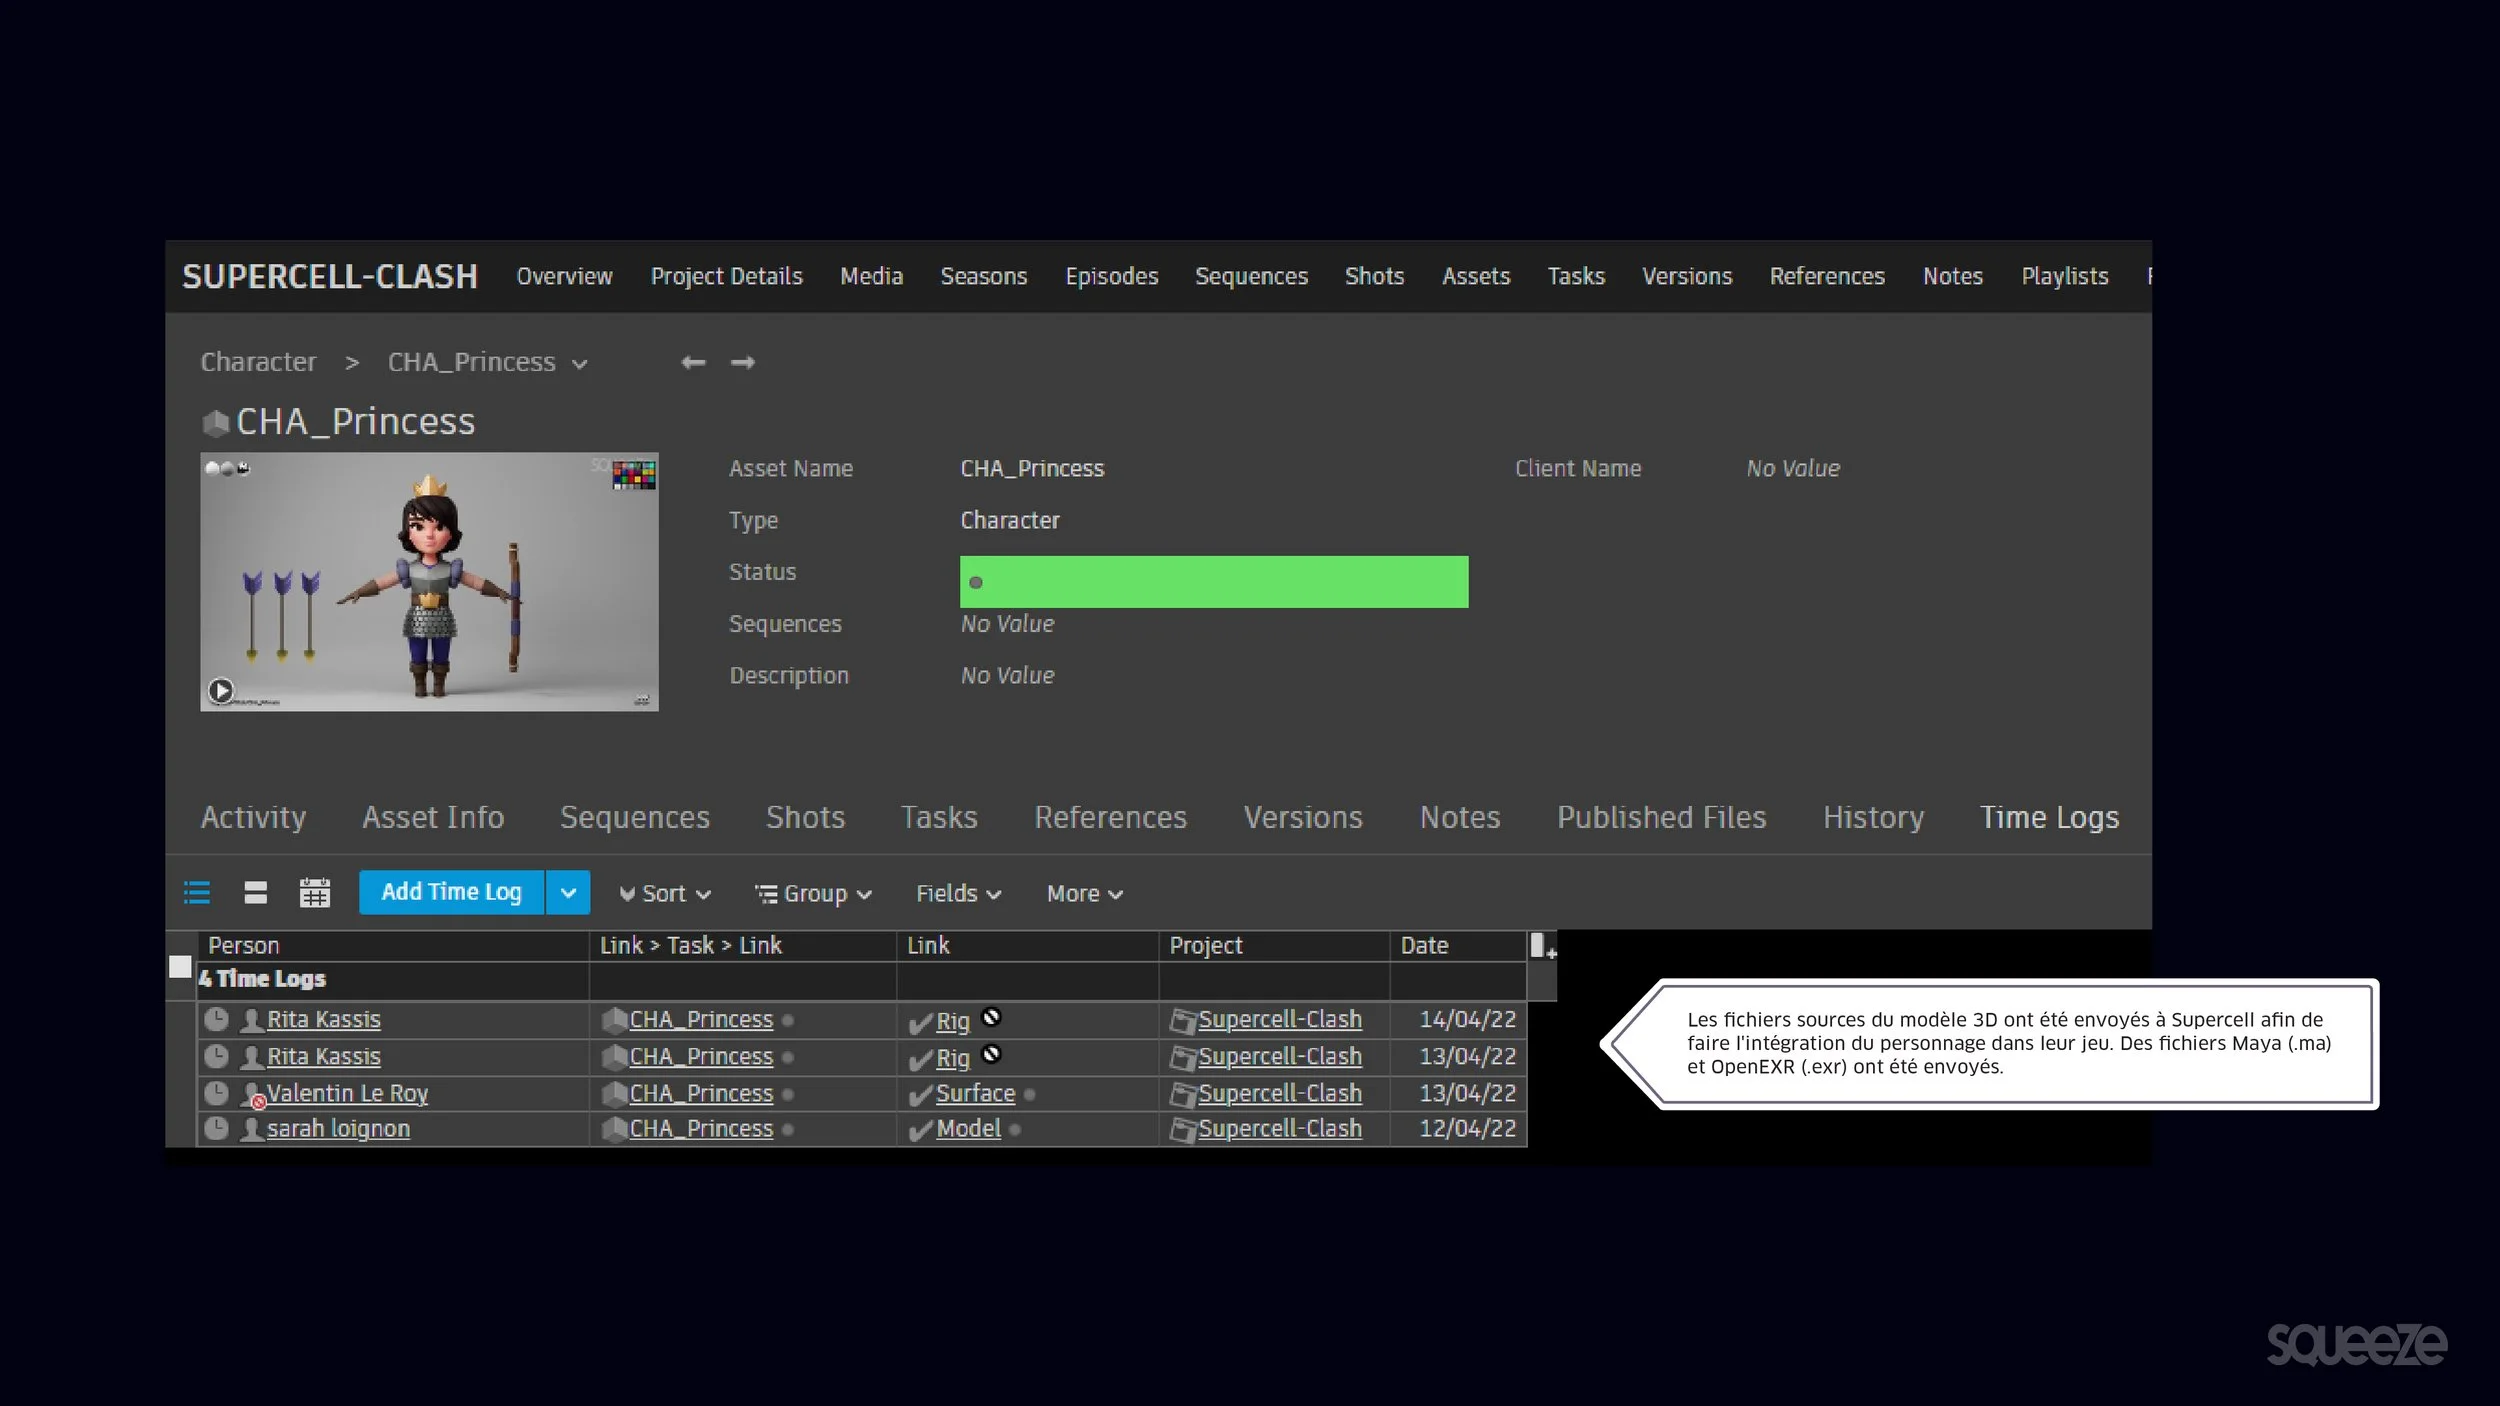2500x1406 pixels.
Task: Open the Fields dropdown
Action: pos(958,893)
